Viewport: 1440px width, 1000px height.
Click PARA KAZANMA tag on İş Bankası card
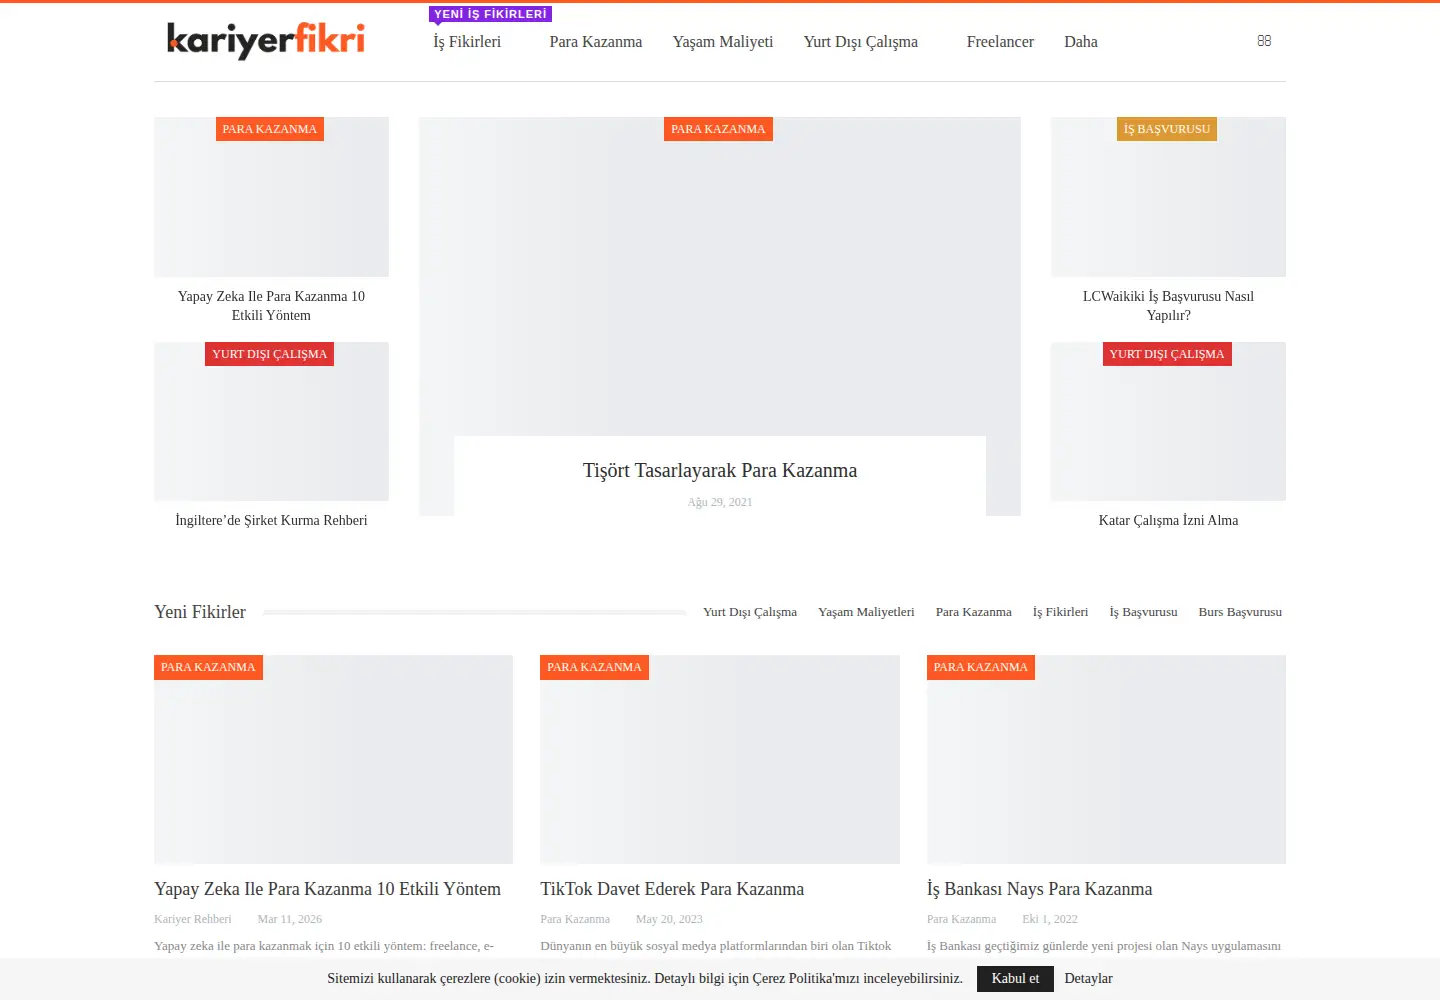(981, 667)
